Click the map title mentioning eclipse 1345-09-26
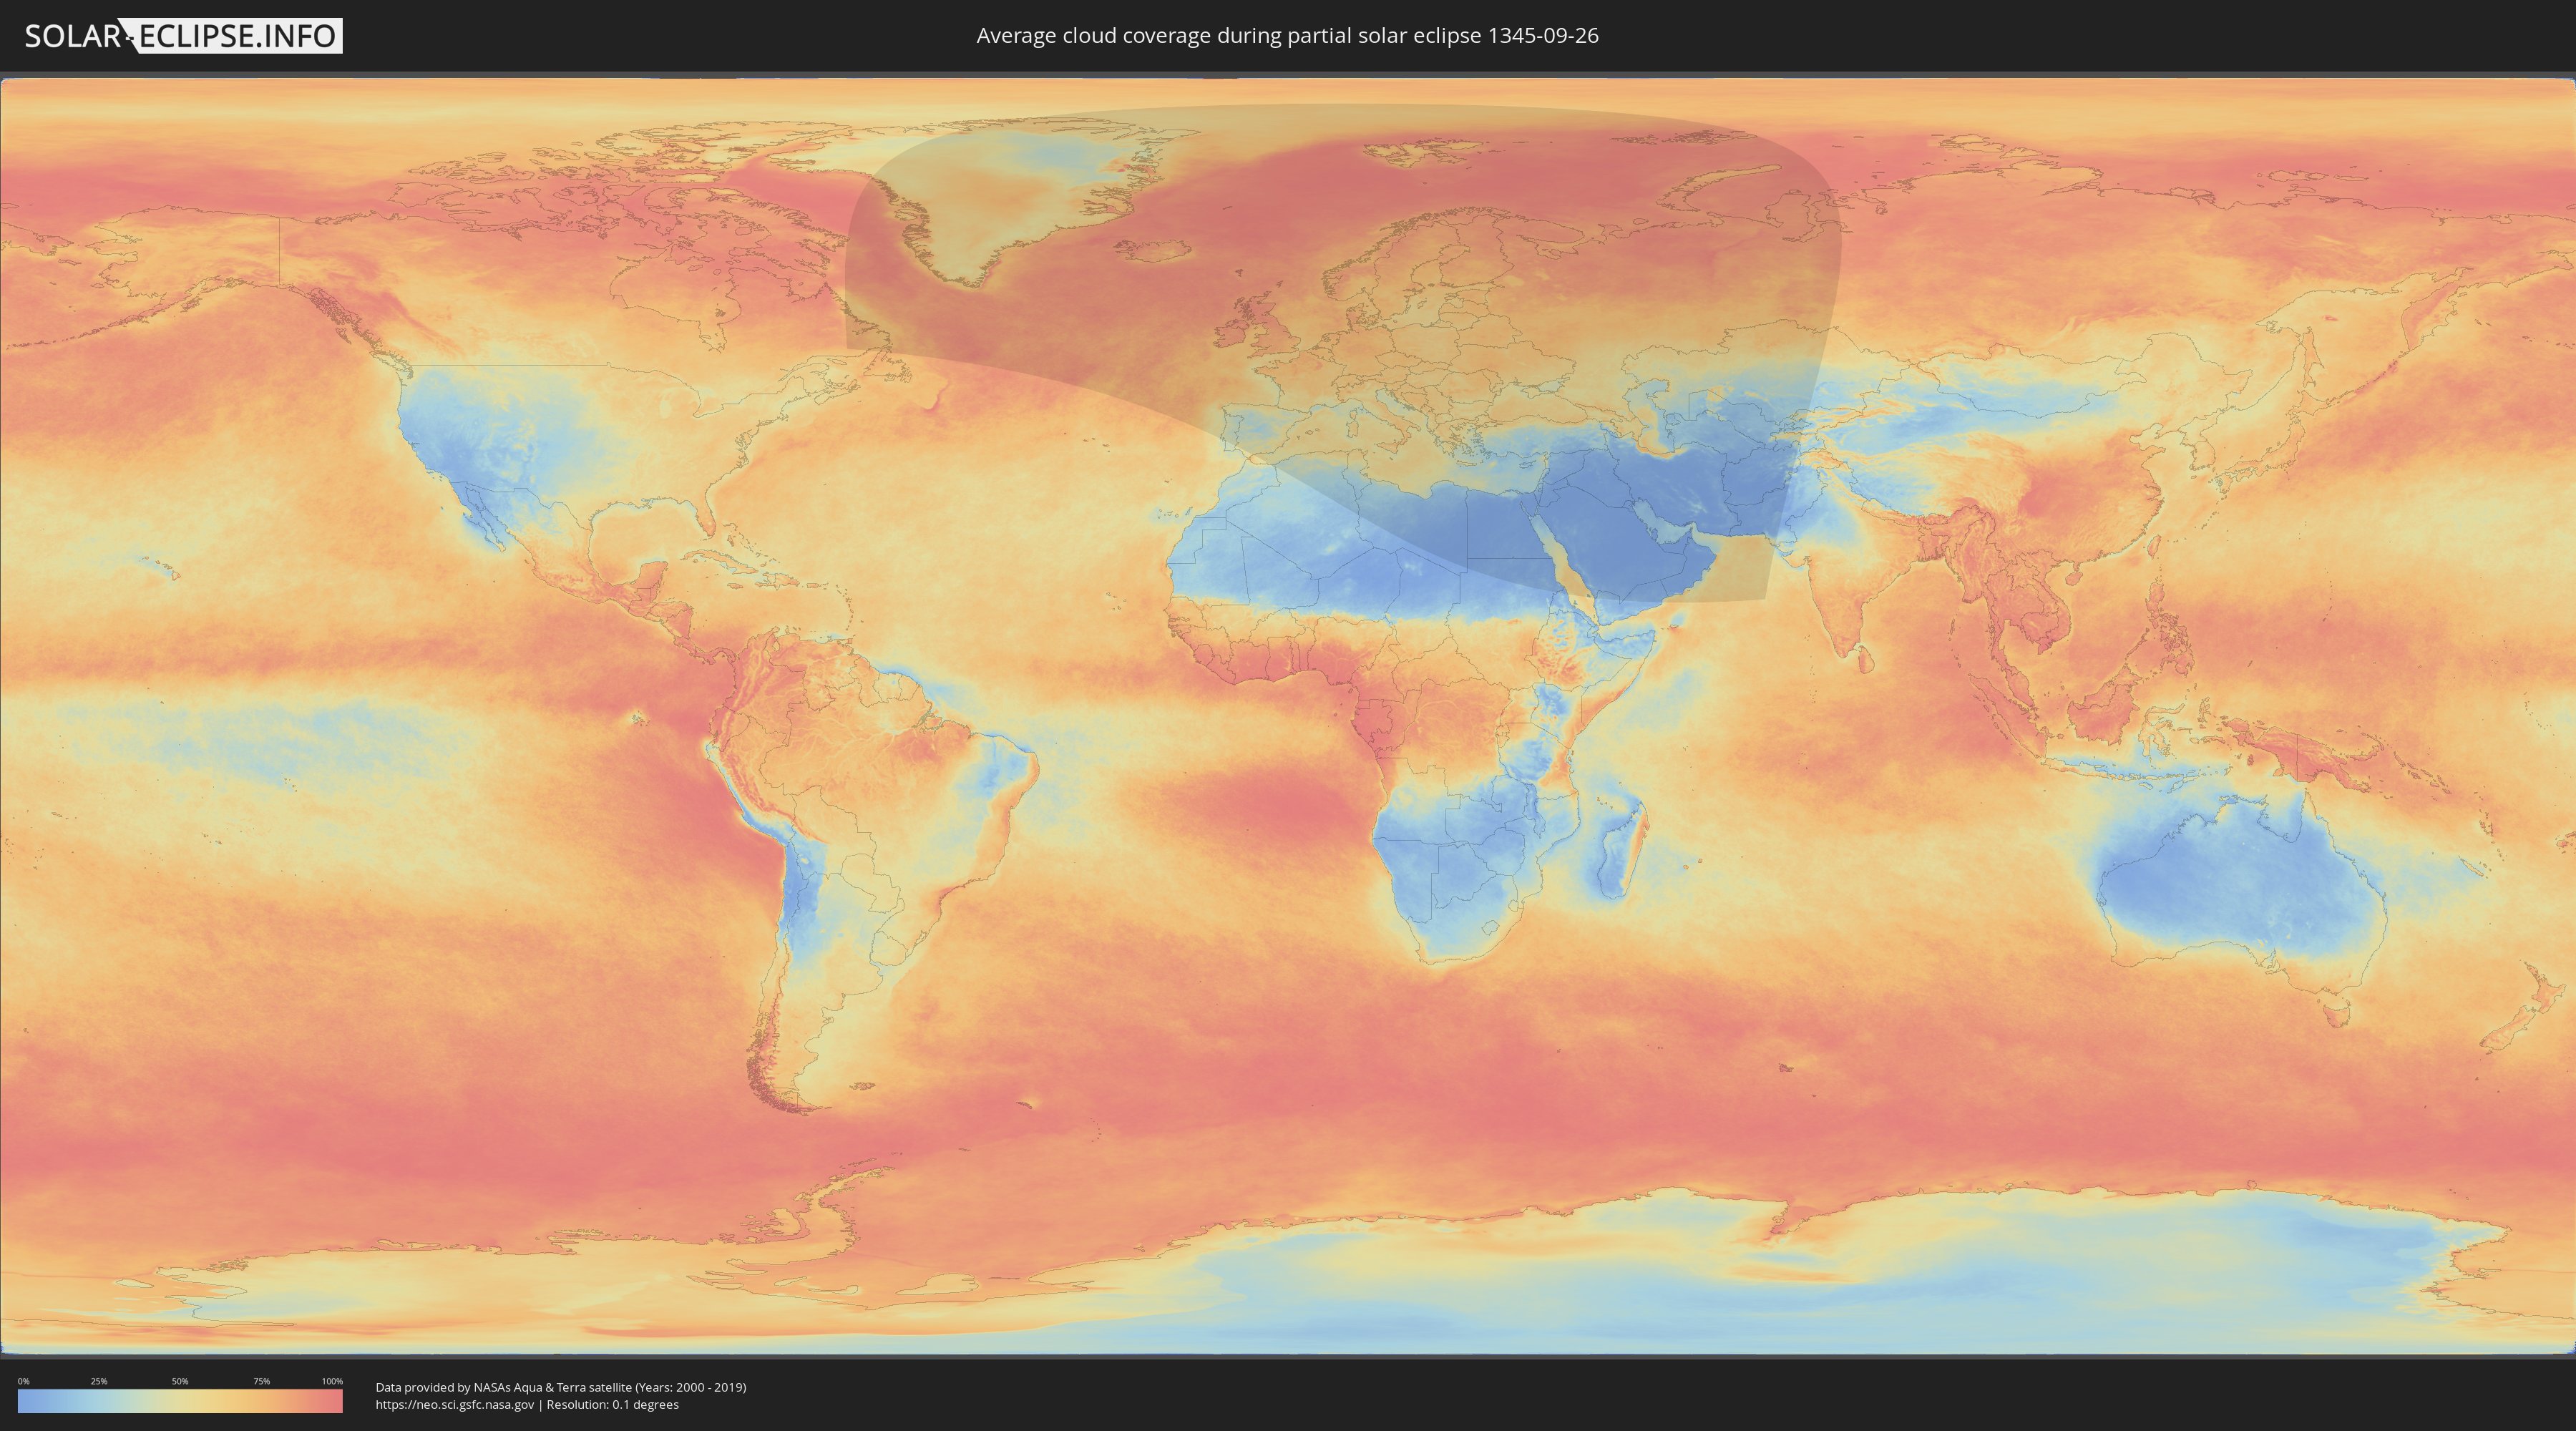Image resolution: width=2576 pixels, height=1431 pixels. pos(1287,36)
